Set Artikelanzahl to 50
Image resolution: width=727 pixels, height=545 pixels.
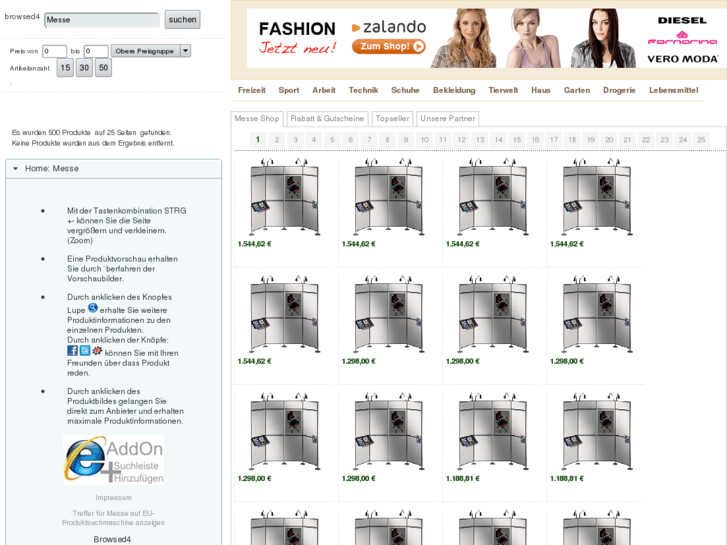(103, 68)
